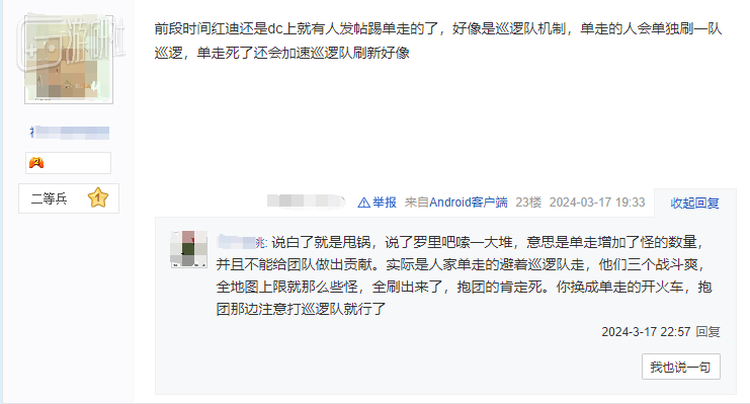Click the 我也说一句 button
Viewport: 750px width, 404px height.
pos(681,367)
